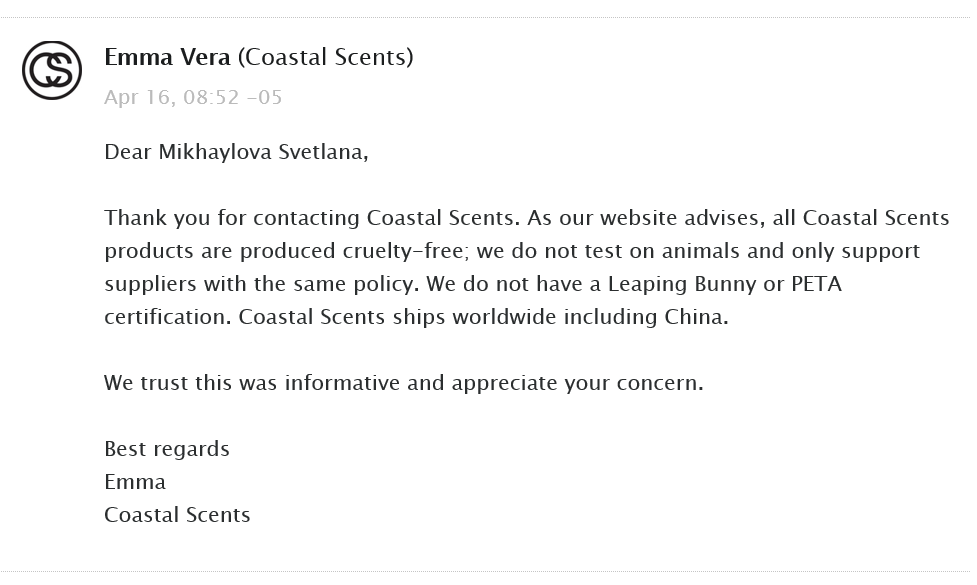The height and width of the screenshot is (585, 977).
Task: Click the signature name Emma
Action: (135, 482)
